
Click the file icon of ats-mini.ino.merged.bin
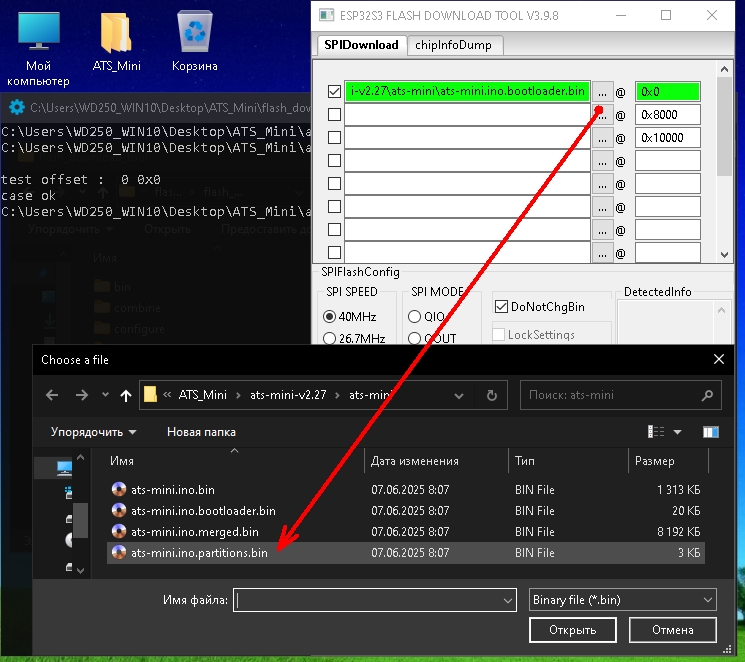tap(119, 531)
